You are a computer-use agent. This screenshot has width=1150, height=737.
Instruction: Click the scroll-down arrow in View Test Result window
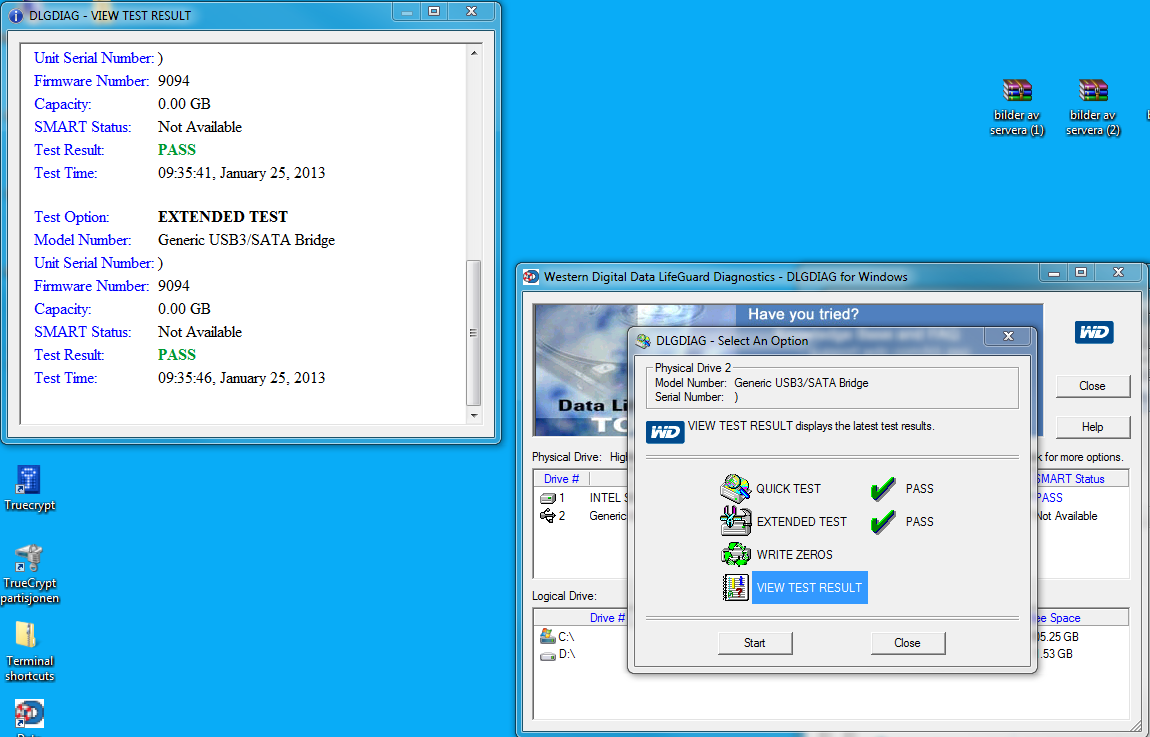474,416
